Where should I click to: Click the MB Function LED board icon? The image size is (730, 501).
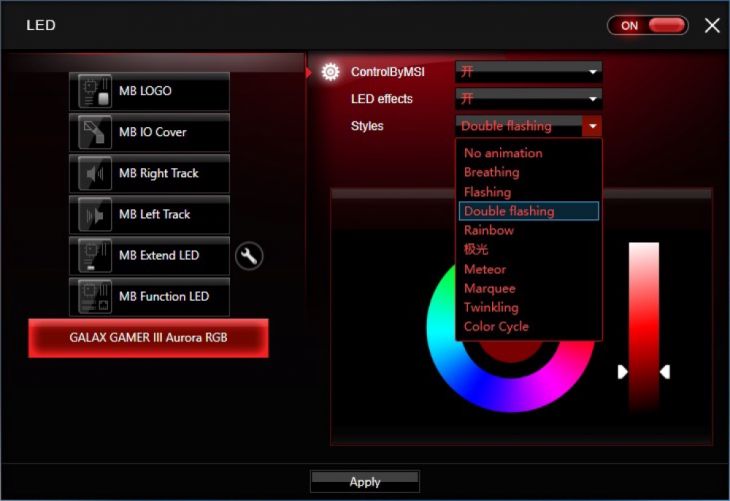(95, 297)
